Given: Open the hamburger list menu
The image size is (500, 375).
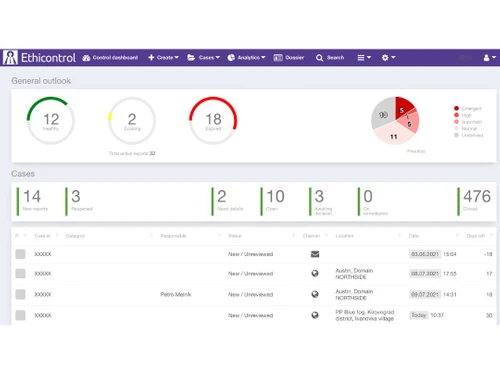Looking at the screenshot, I should click(364, 58).
